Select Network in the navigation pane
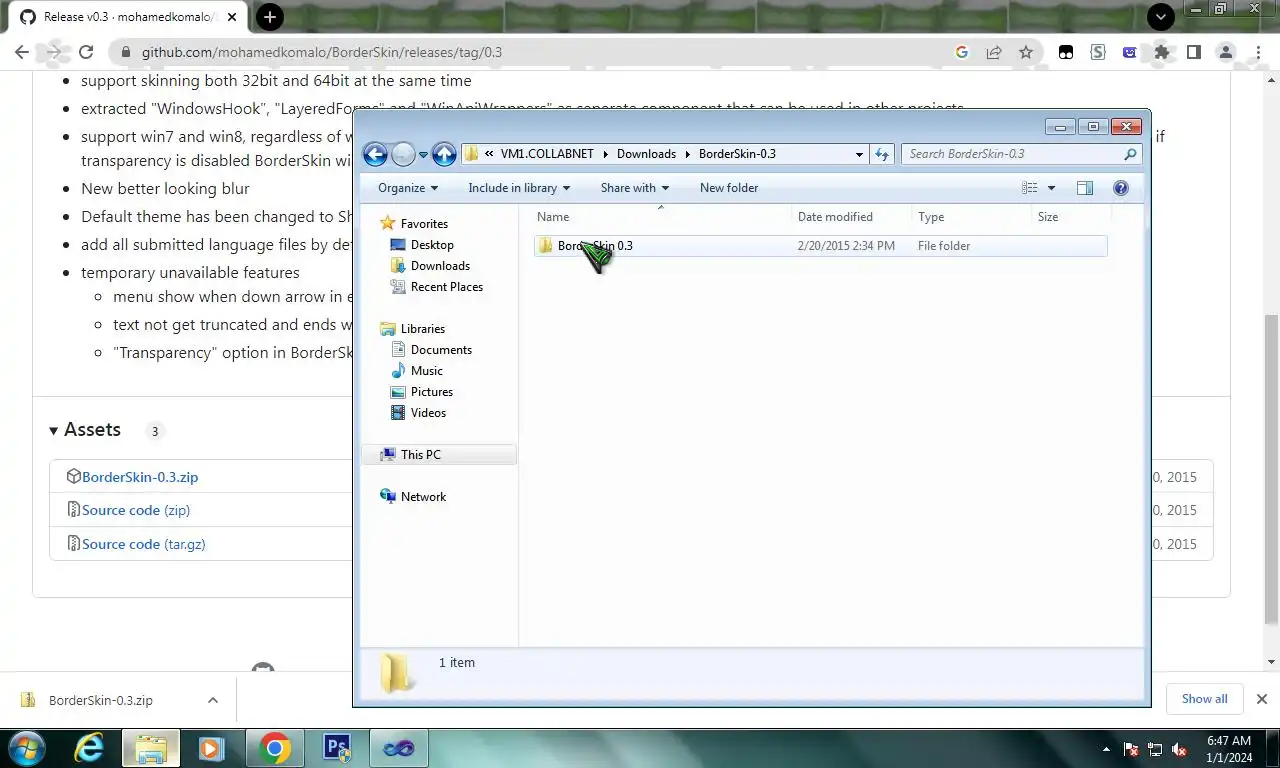 coord(423,497)
